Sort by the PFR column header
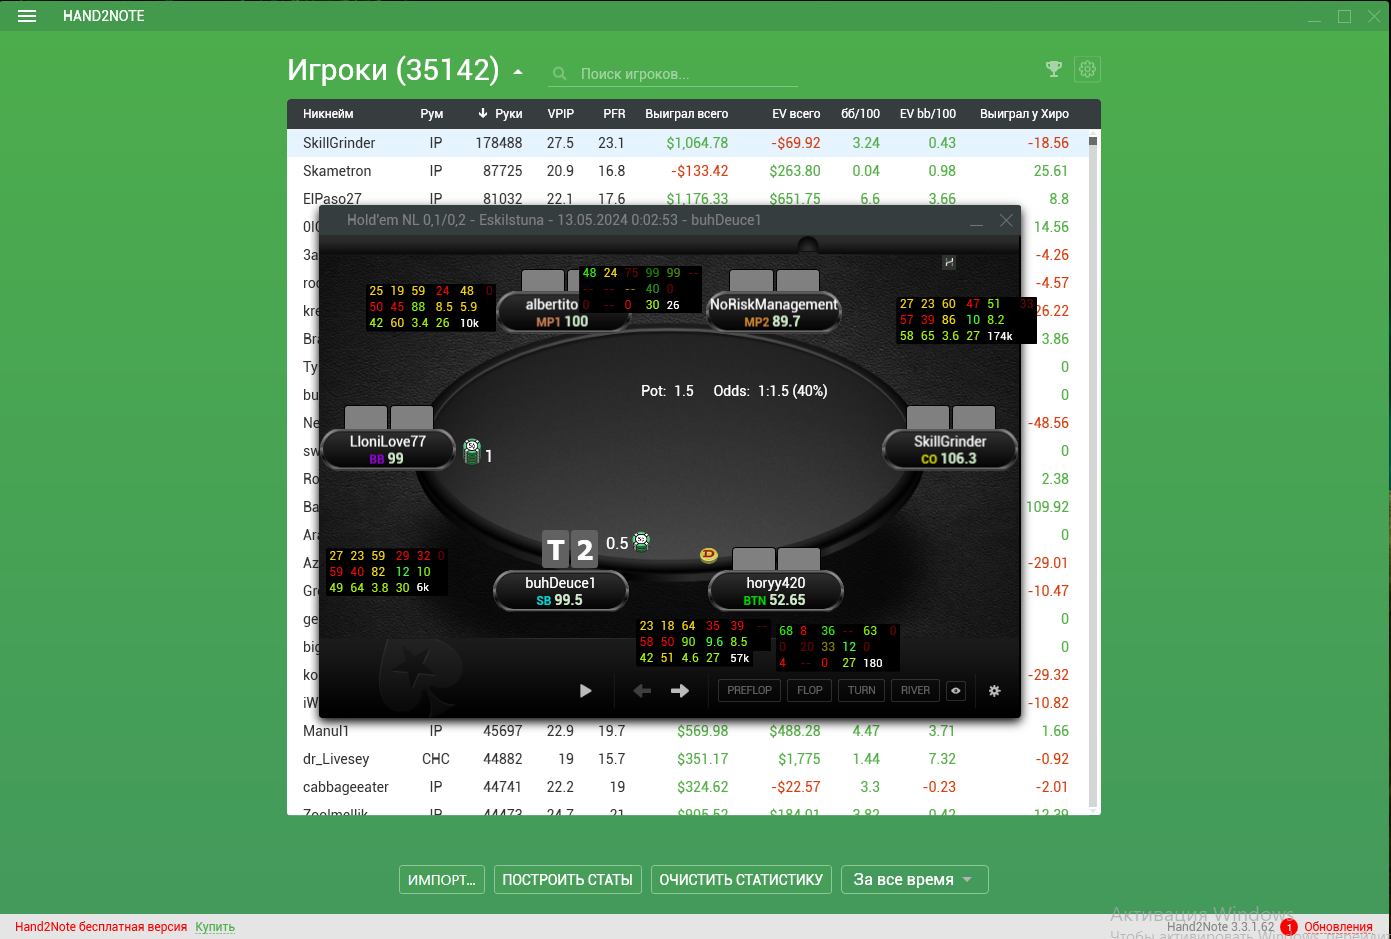Screen dimensions: 1391x939 tap(614, 114)
